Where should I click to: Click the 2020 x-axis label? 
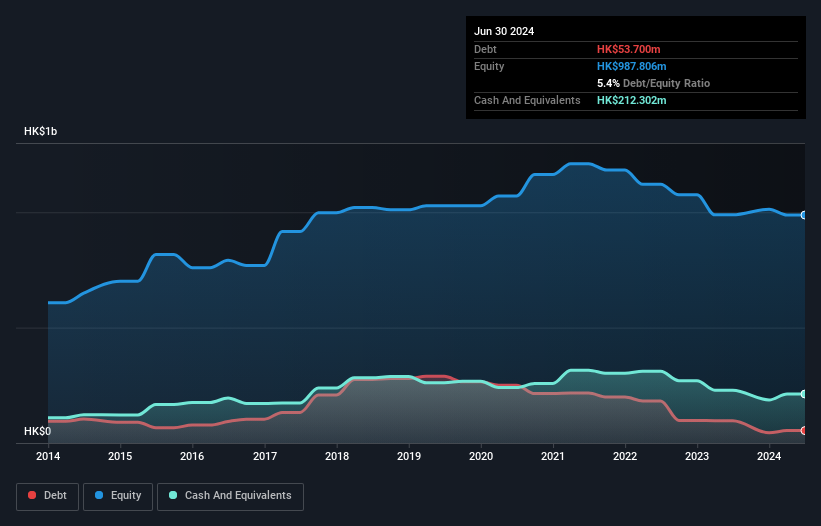tap(481, 456)
